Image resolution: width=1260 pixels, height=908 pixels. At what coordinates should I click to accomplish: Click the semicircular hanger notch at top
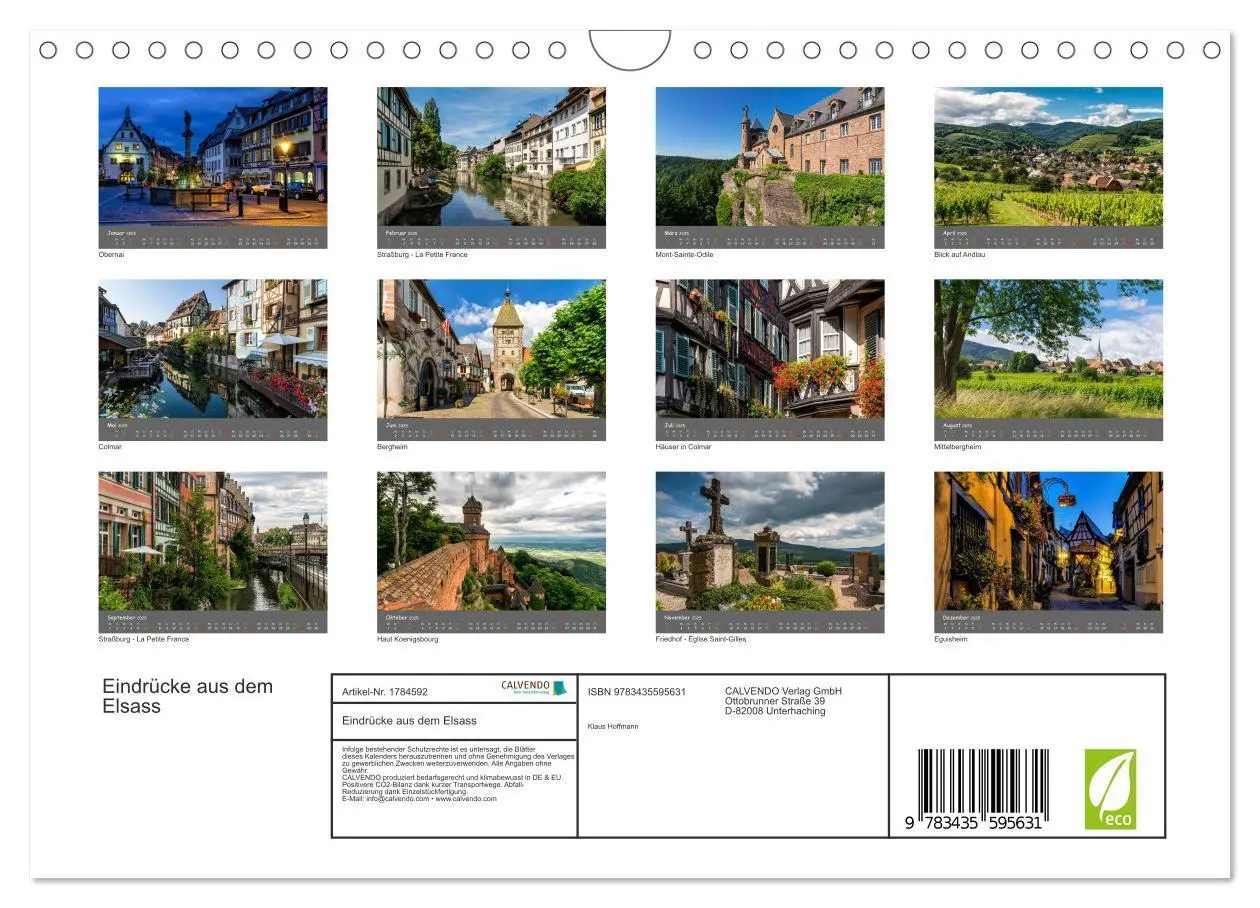tap(630, 50)
